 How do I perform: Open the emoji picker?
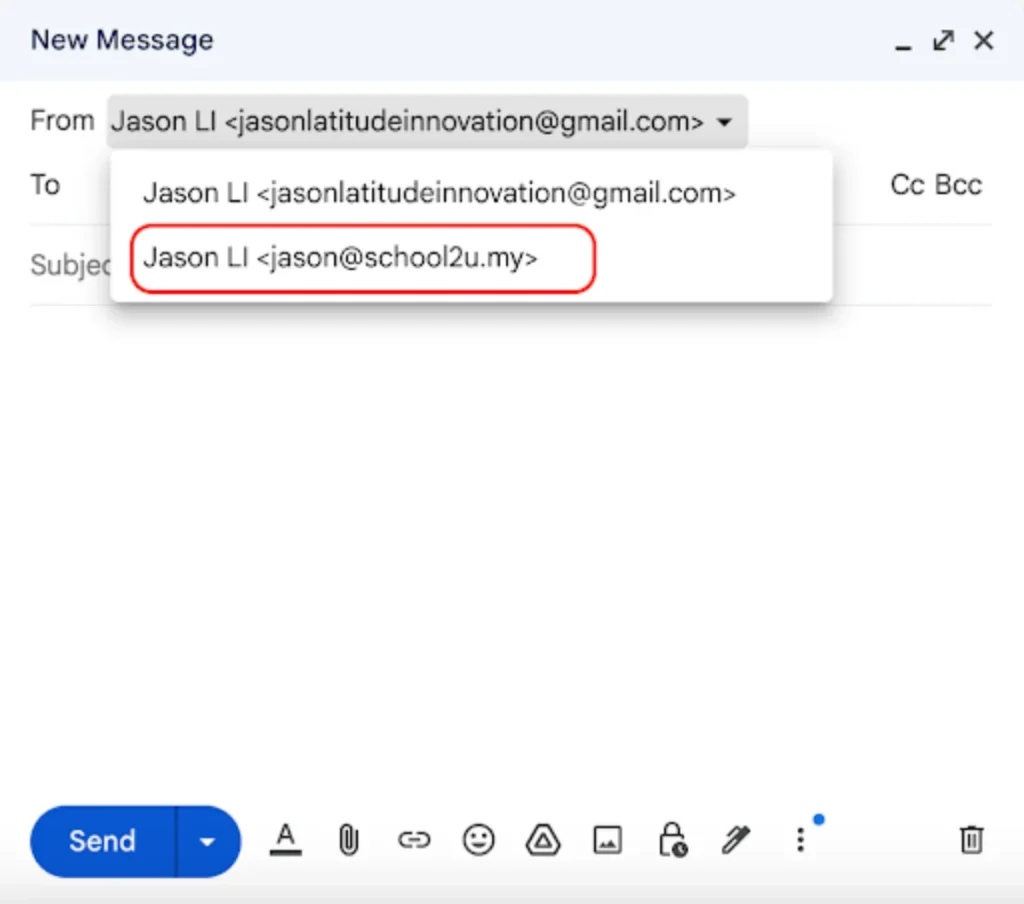(478, 840)
